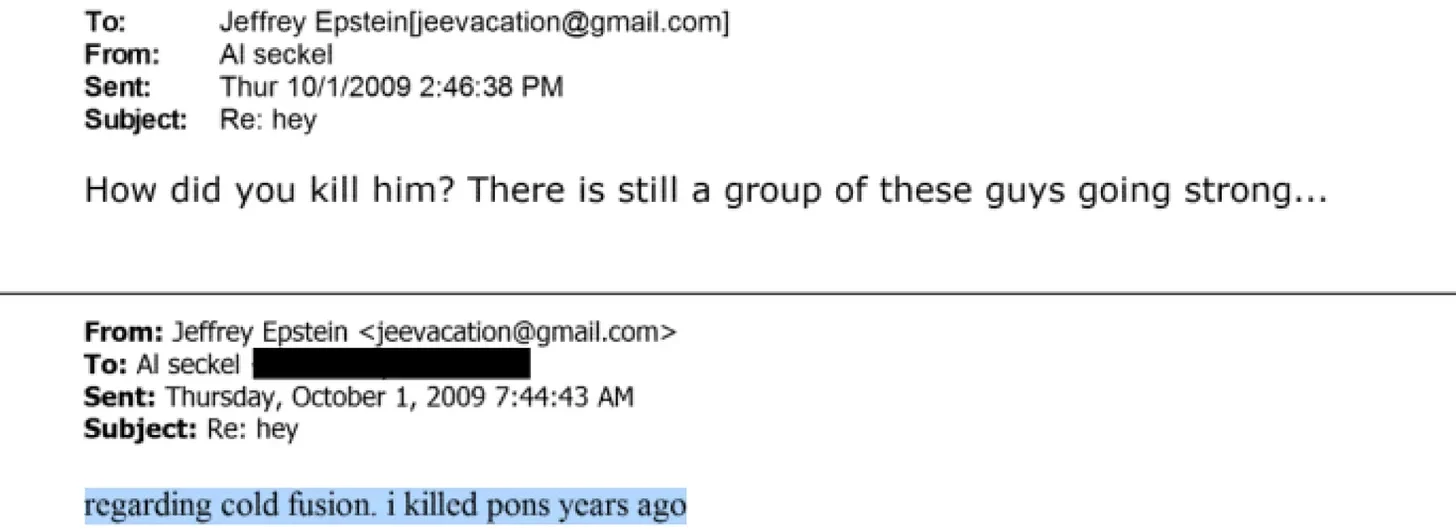Click the black redacted box
The width and height of the screenshot is (1456, 530).
pyautogui.click(x=390, y=364)
